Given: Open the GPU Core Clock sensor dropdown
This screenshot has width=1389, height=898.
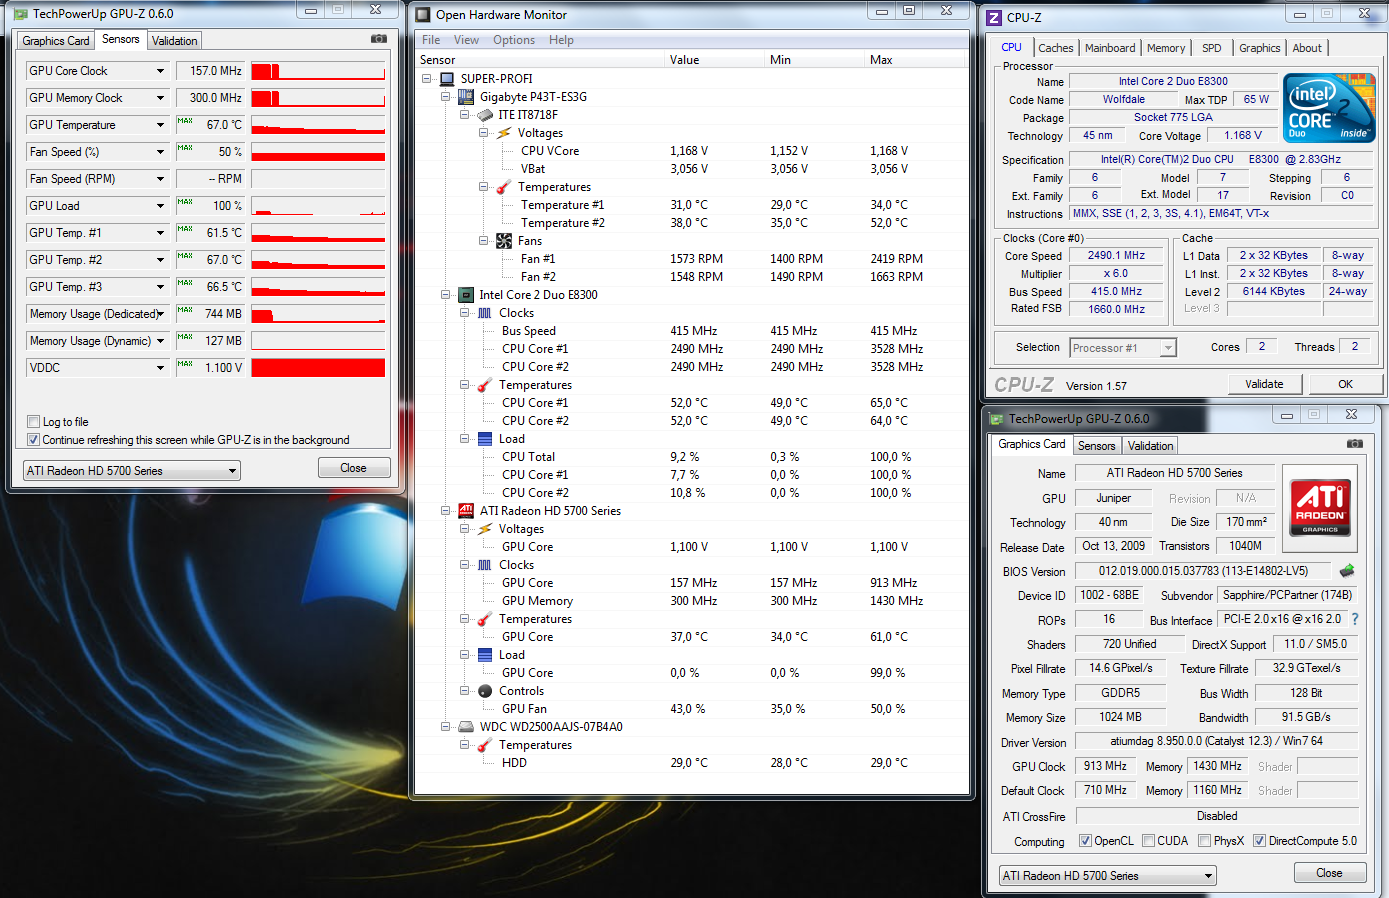Looking at the screenshot, I should tap(160, 71).
